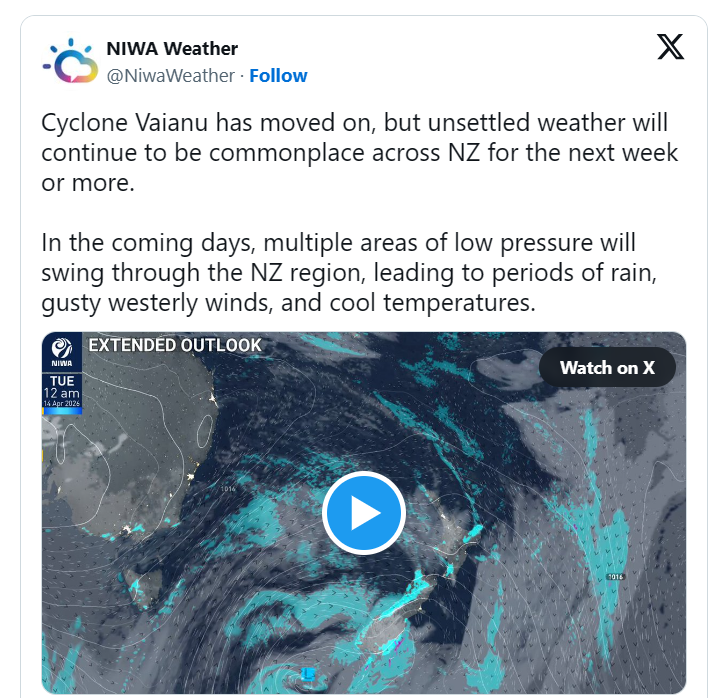
Task: Follow the NIWA Weather account
Action: click(x=278, y=76)
